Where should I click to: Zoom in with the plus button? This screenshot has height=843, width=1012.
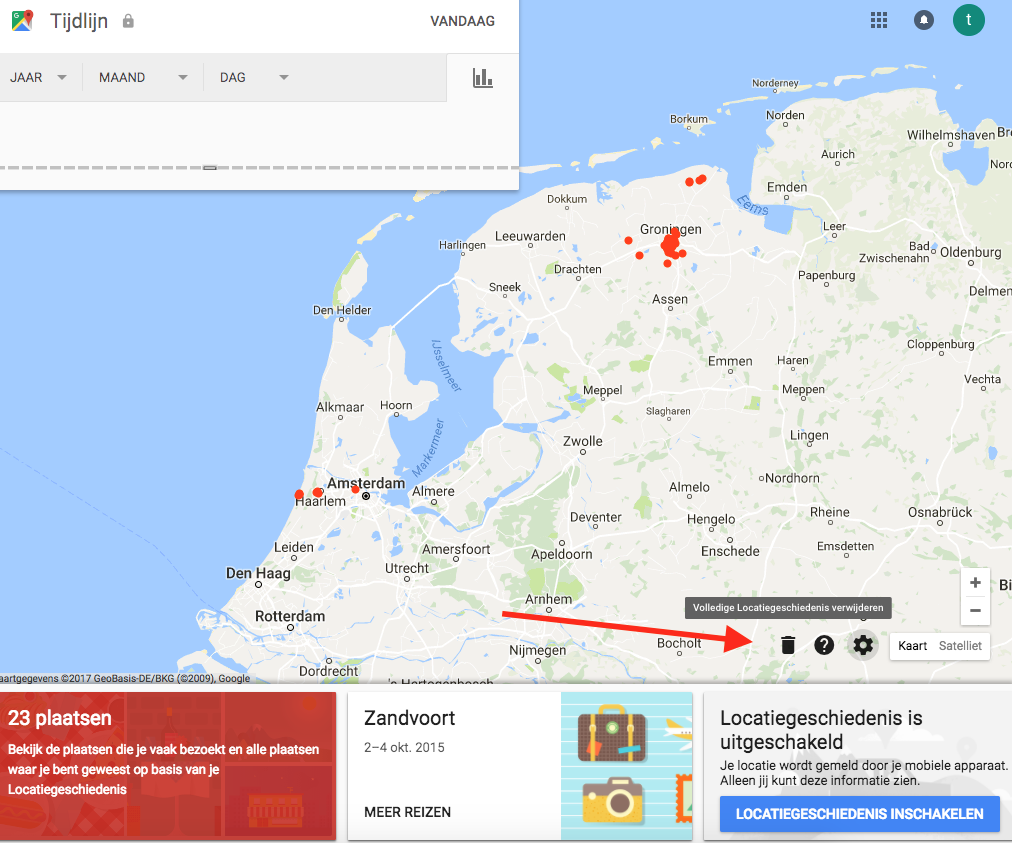click(975, 582)
